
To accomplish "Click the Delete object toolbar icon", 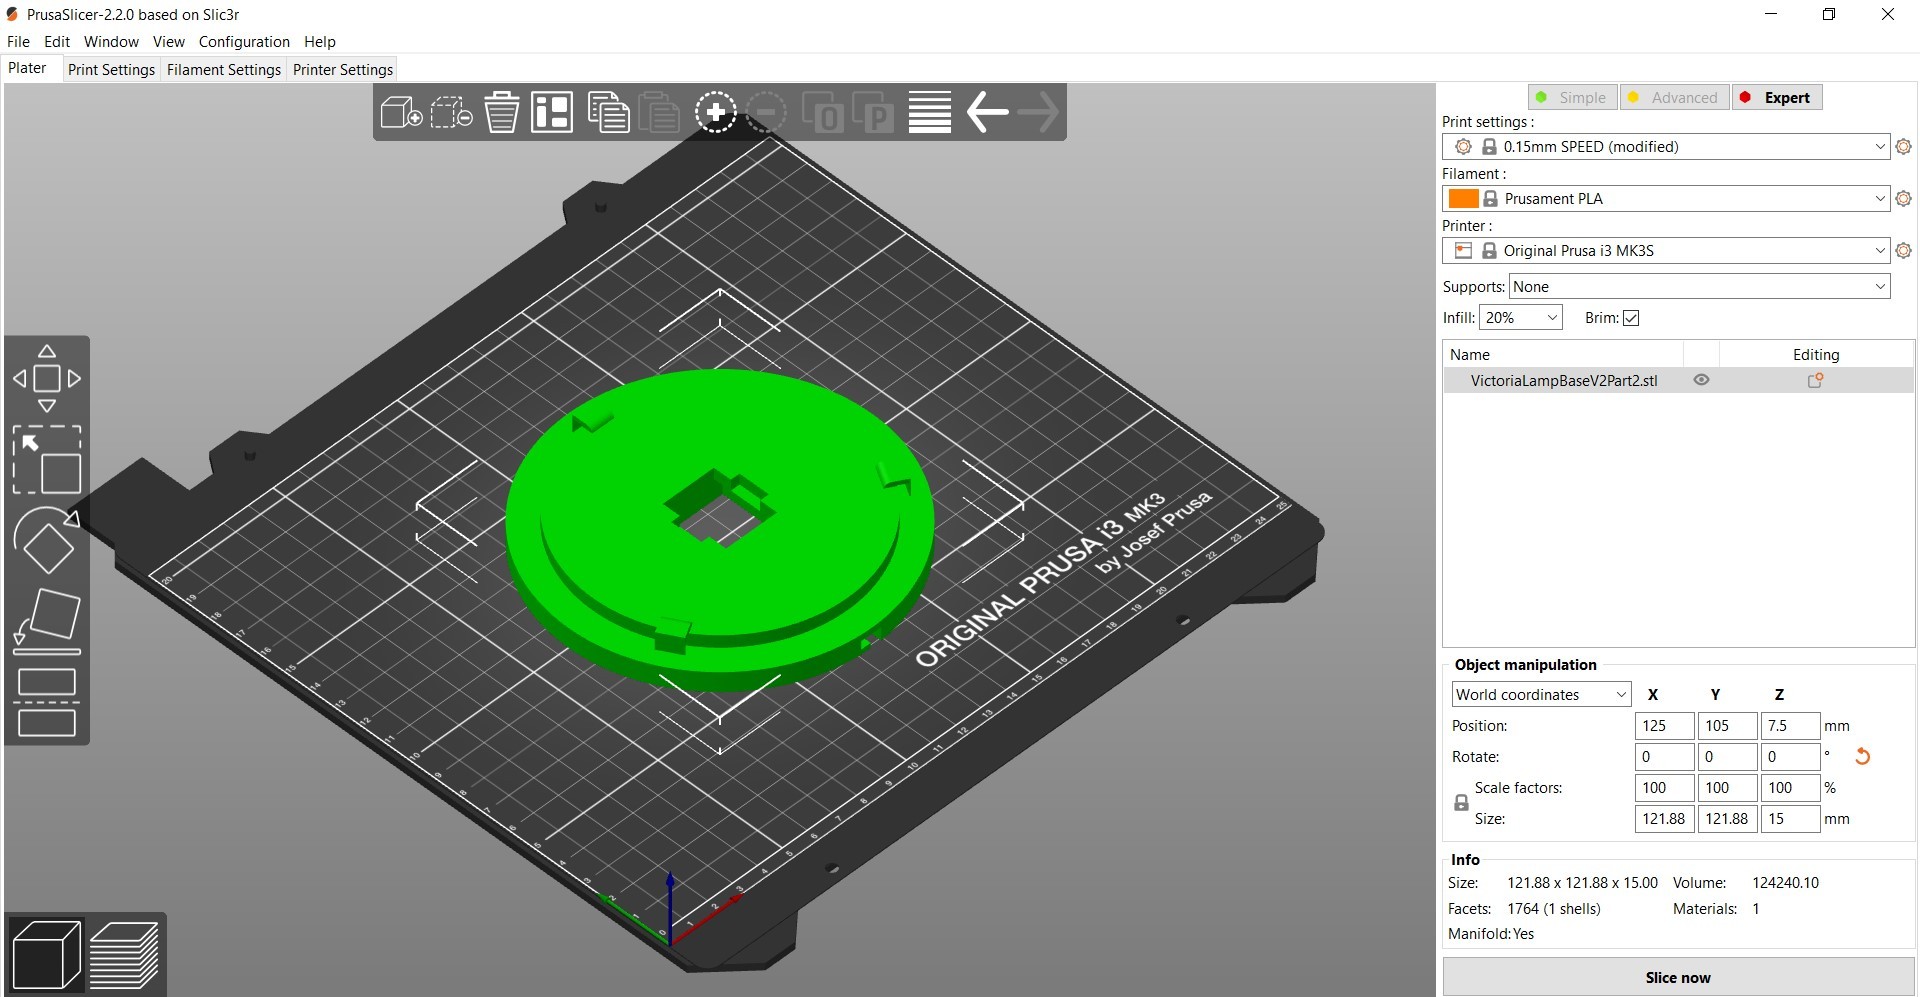I will 451,112.
